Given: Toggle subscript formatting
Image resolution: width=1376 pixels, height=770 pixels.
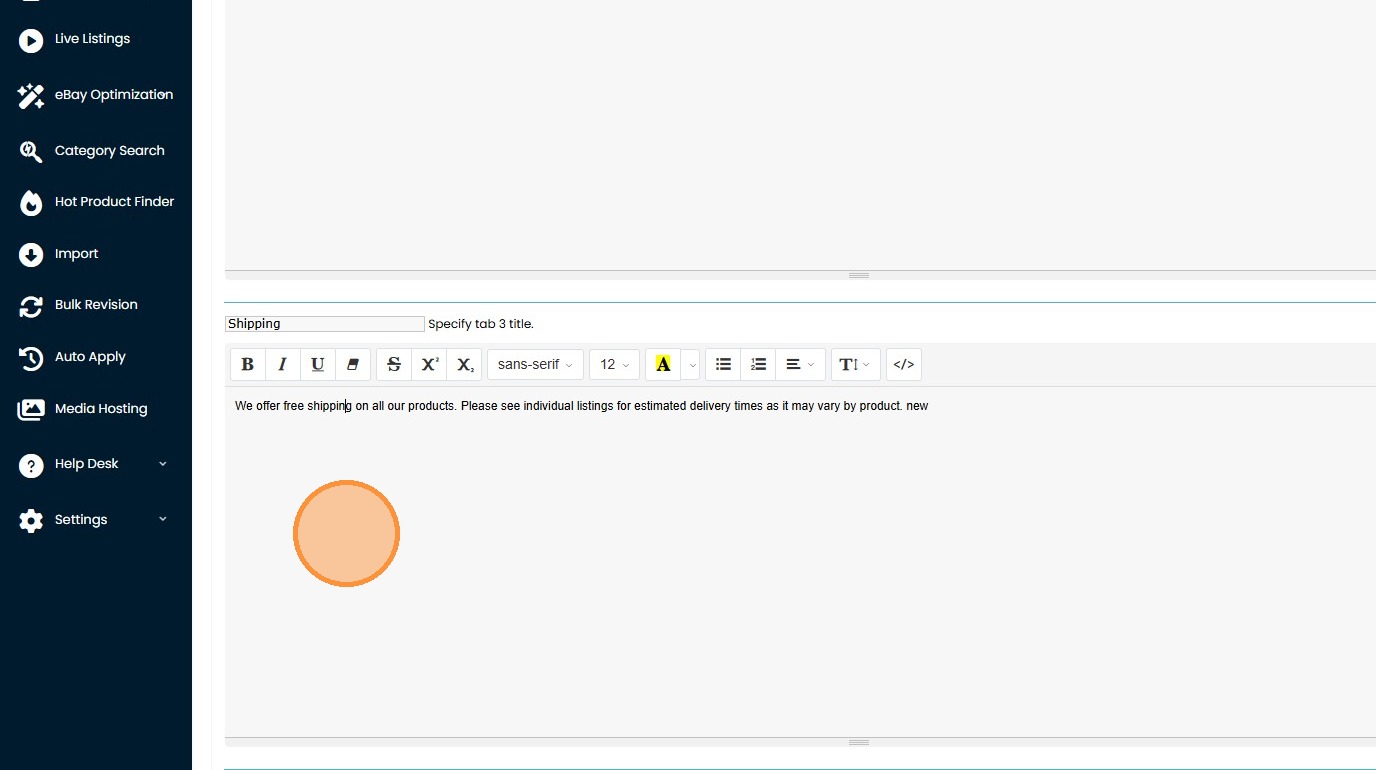Looking at the screenshot, I should pos(464,365).
